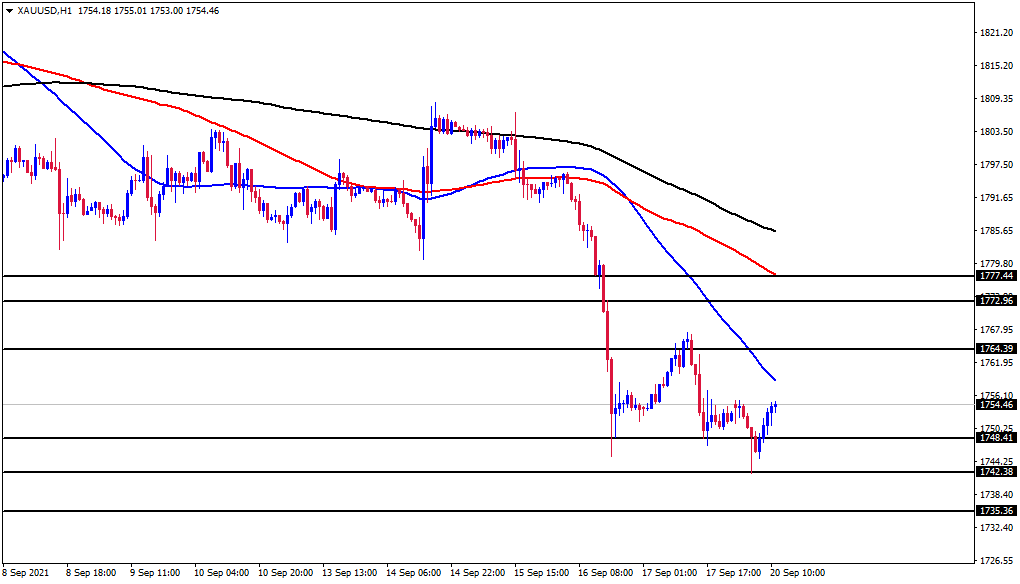The height and width of the screenshot is (584, 1020).
Task: Select the black moving average line end
Action: click(774, 231)
